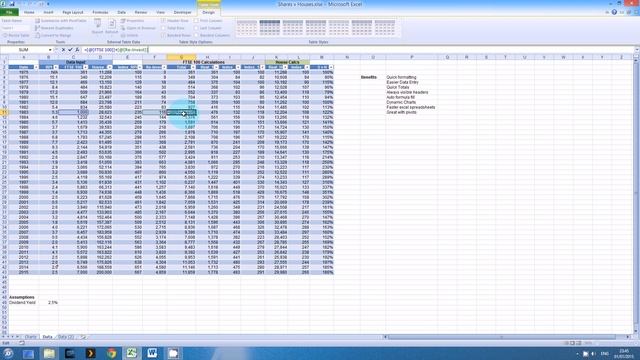Viewport: 640px width, 360px height.
Task: Open the Charts sheet tab
Action: (x=31, y=337)
